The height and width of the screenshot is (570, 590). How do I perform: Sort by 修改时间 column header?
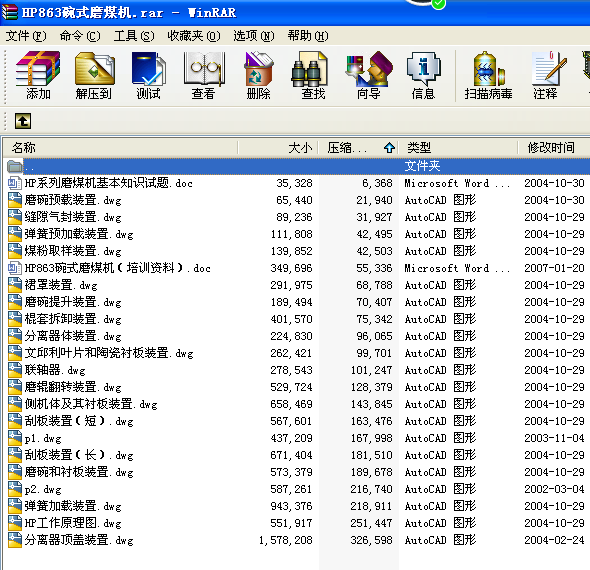(x=554, y=147)
